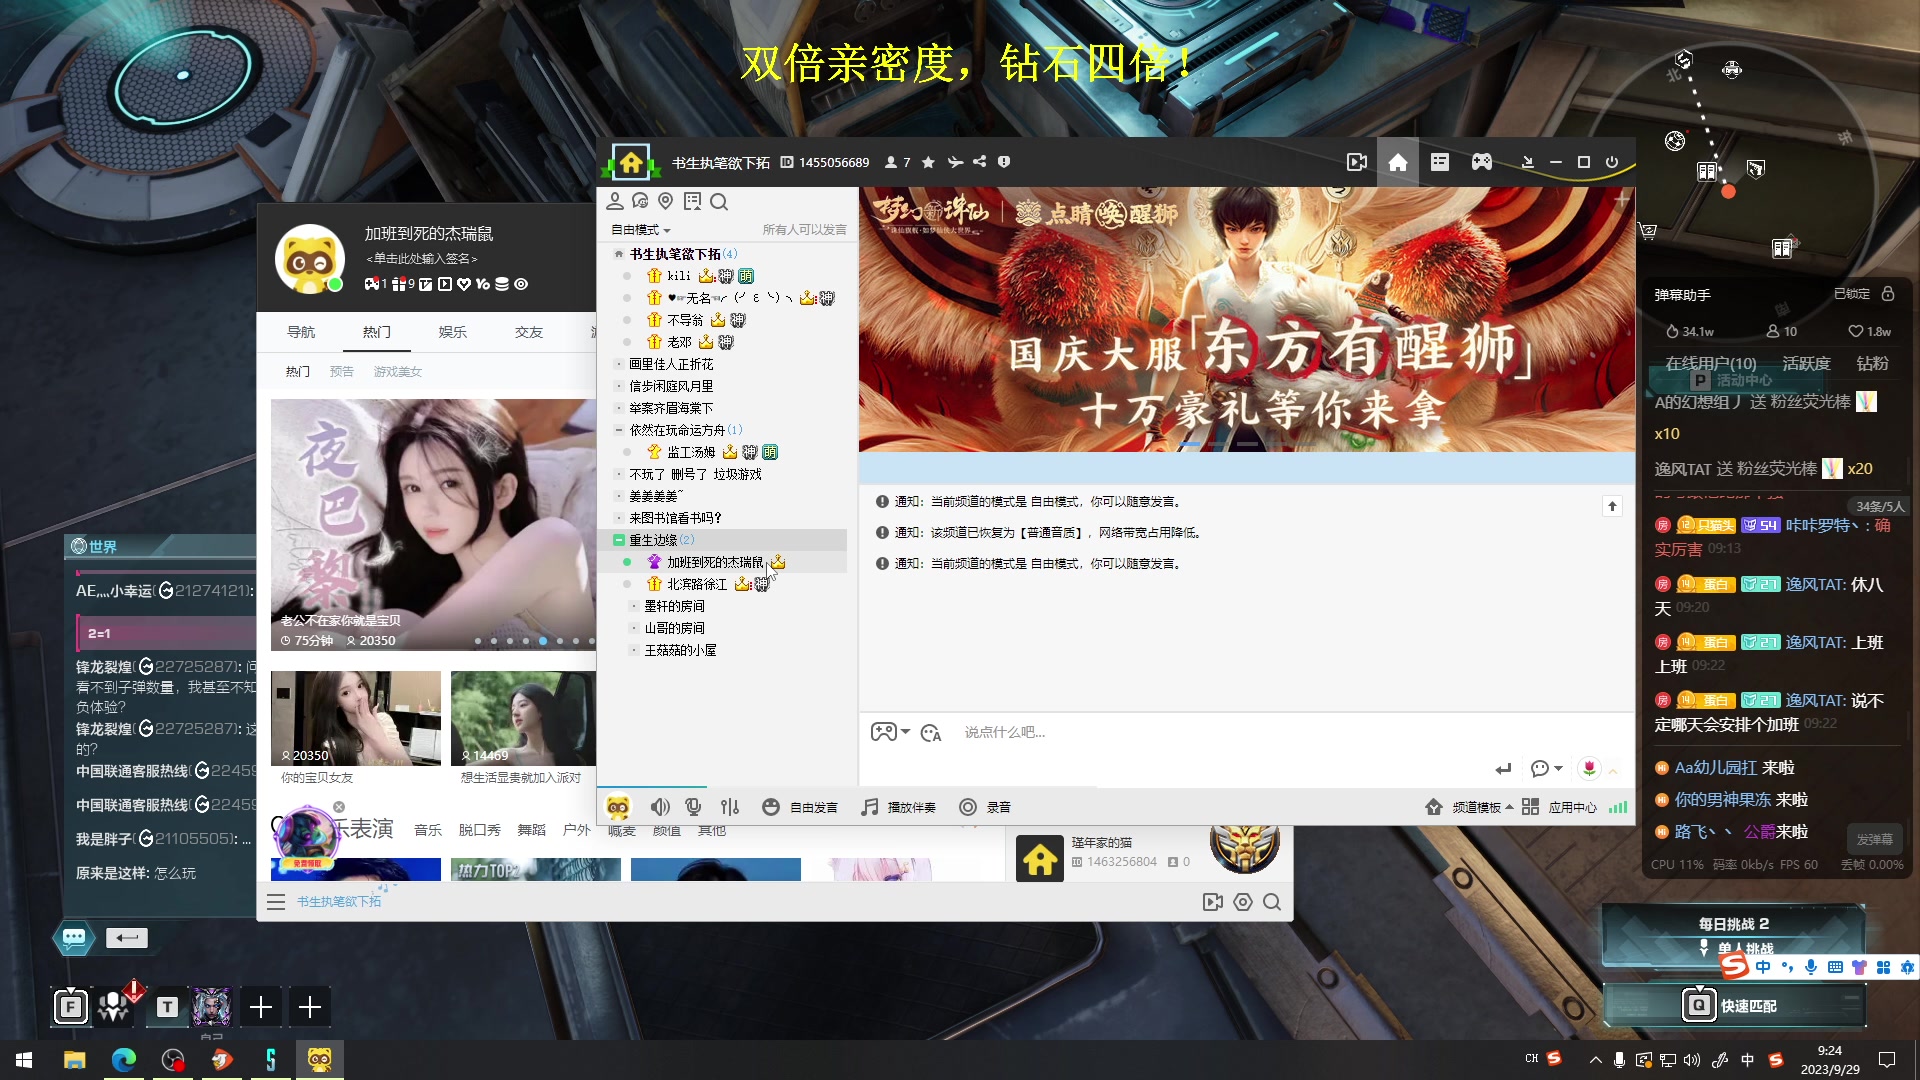Expand the 频道模板 channel template menu
The height and width of the screenshot is (1080, 1920).
coord(1468,807)
